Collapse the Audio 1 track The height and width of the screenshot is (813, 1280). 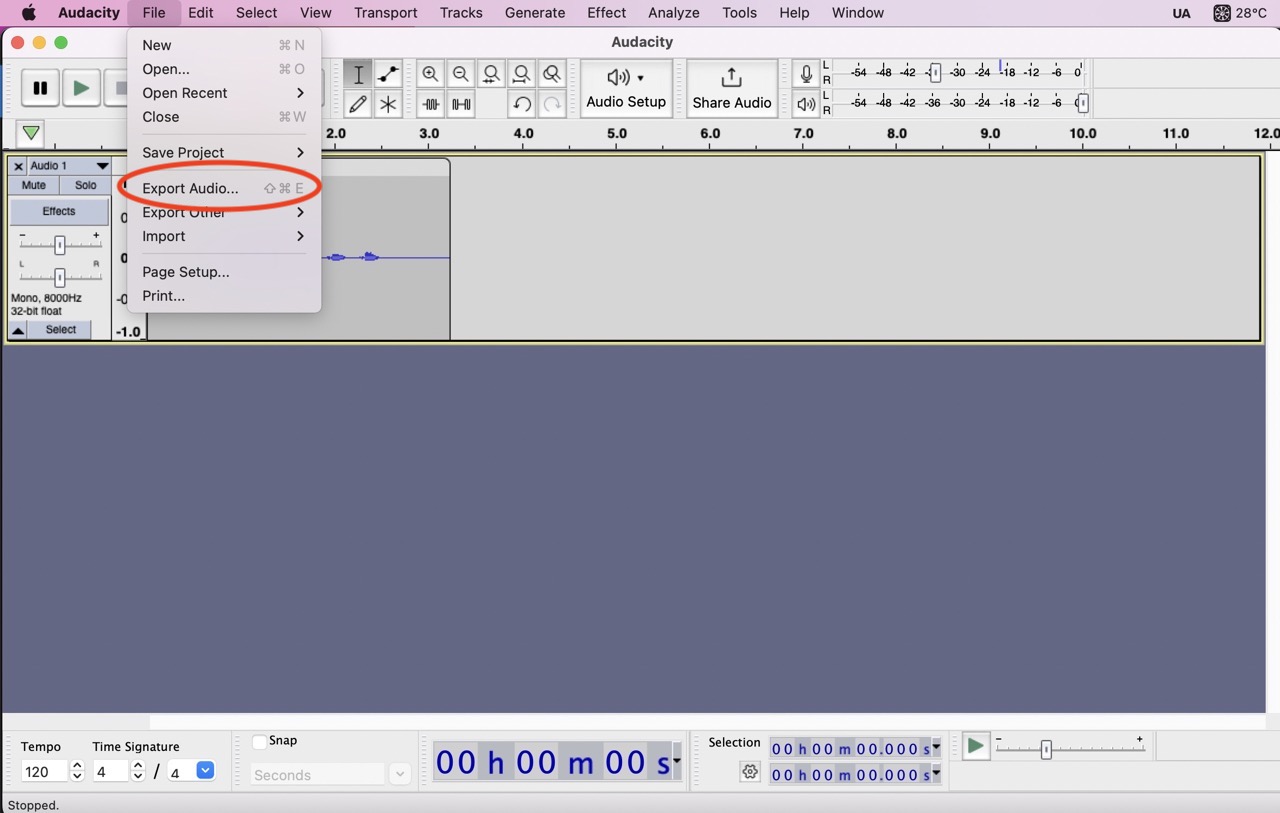tap(18, 330)
